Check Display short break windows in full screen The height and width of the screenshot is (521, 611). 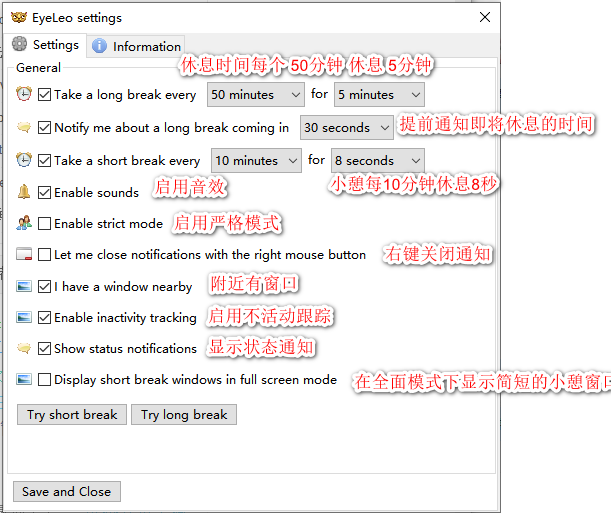(x=44, y=379)
